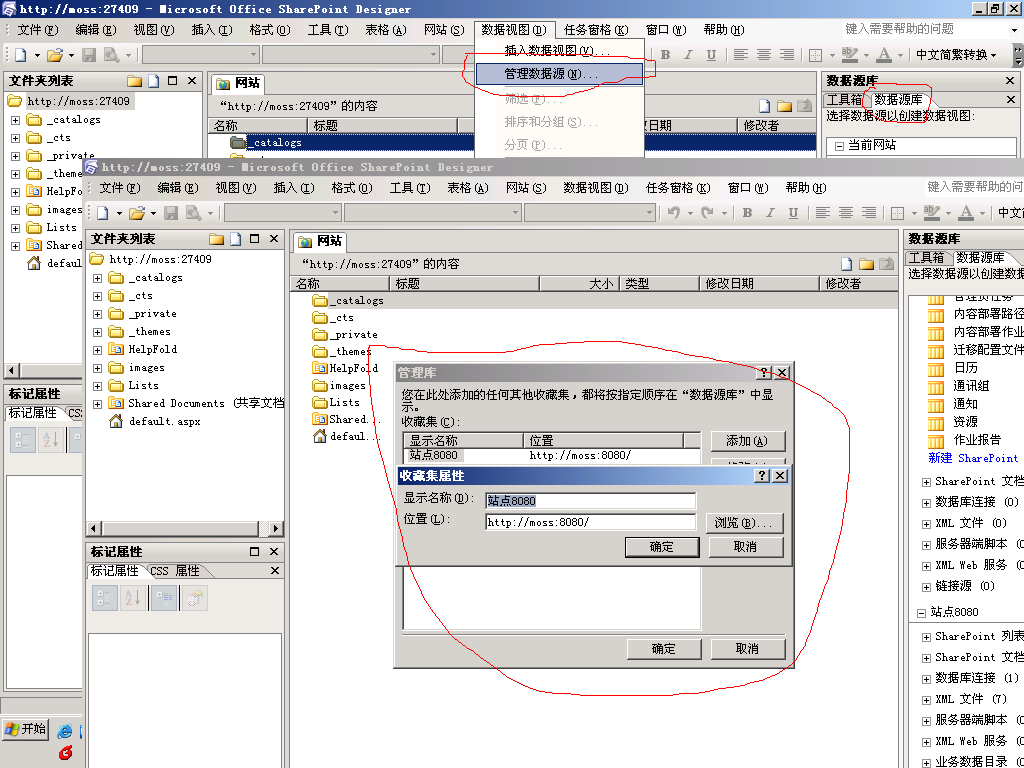Screen dimensions: 1024x768
Task: Click the help question mark in 收藏集属性 dialog
Action: pos(761,475)
